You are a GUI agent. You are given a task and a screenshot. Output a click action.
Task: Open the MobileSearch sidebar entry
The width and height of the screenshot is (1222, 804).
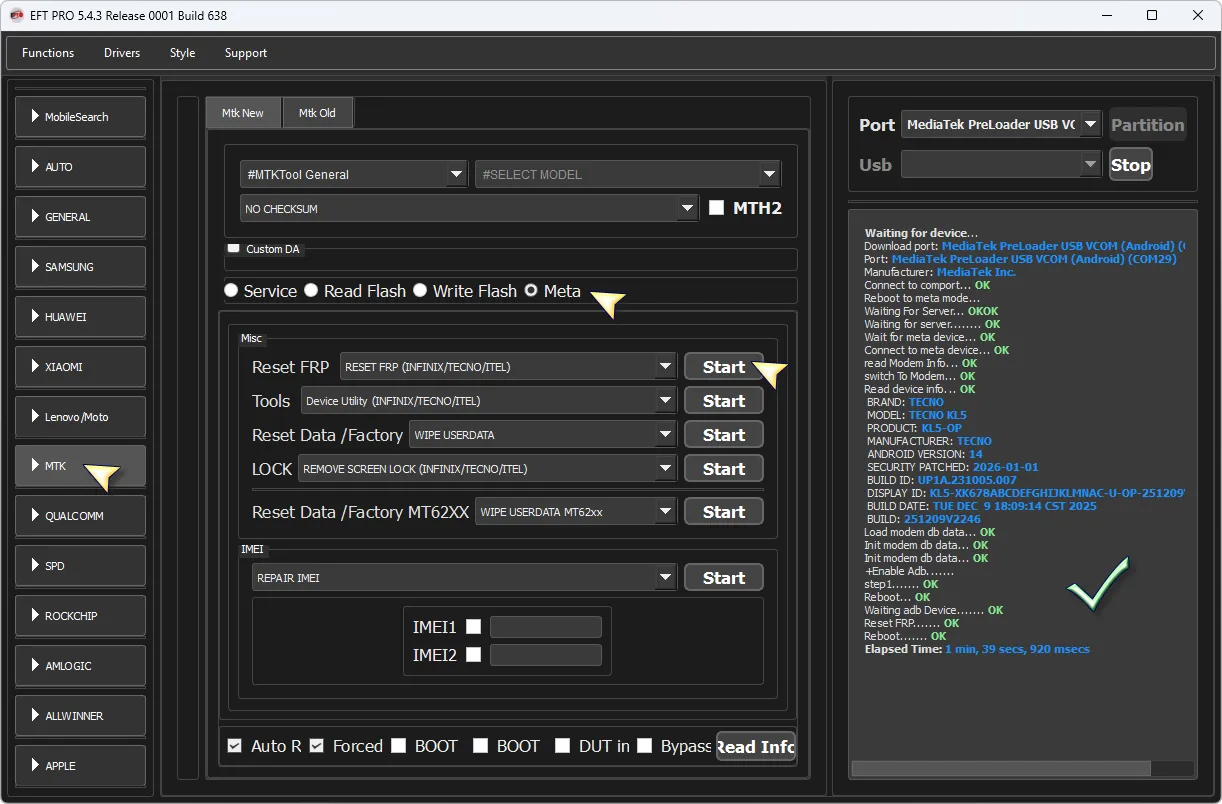[80, 117]
